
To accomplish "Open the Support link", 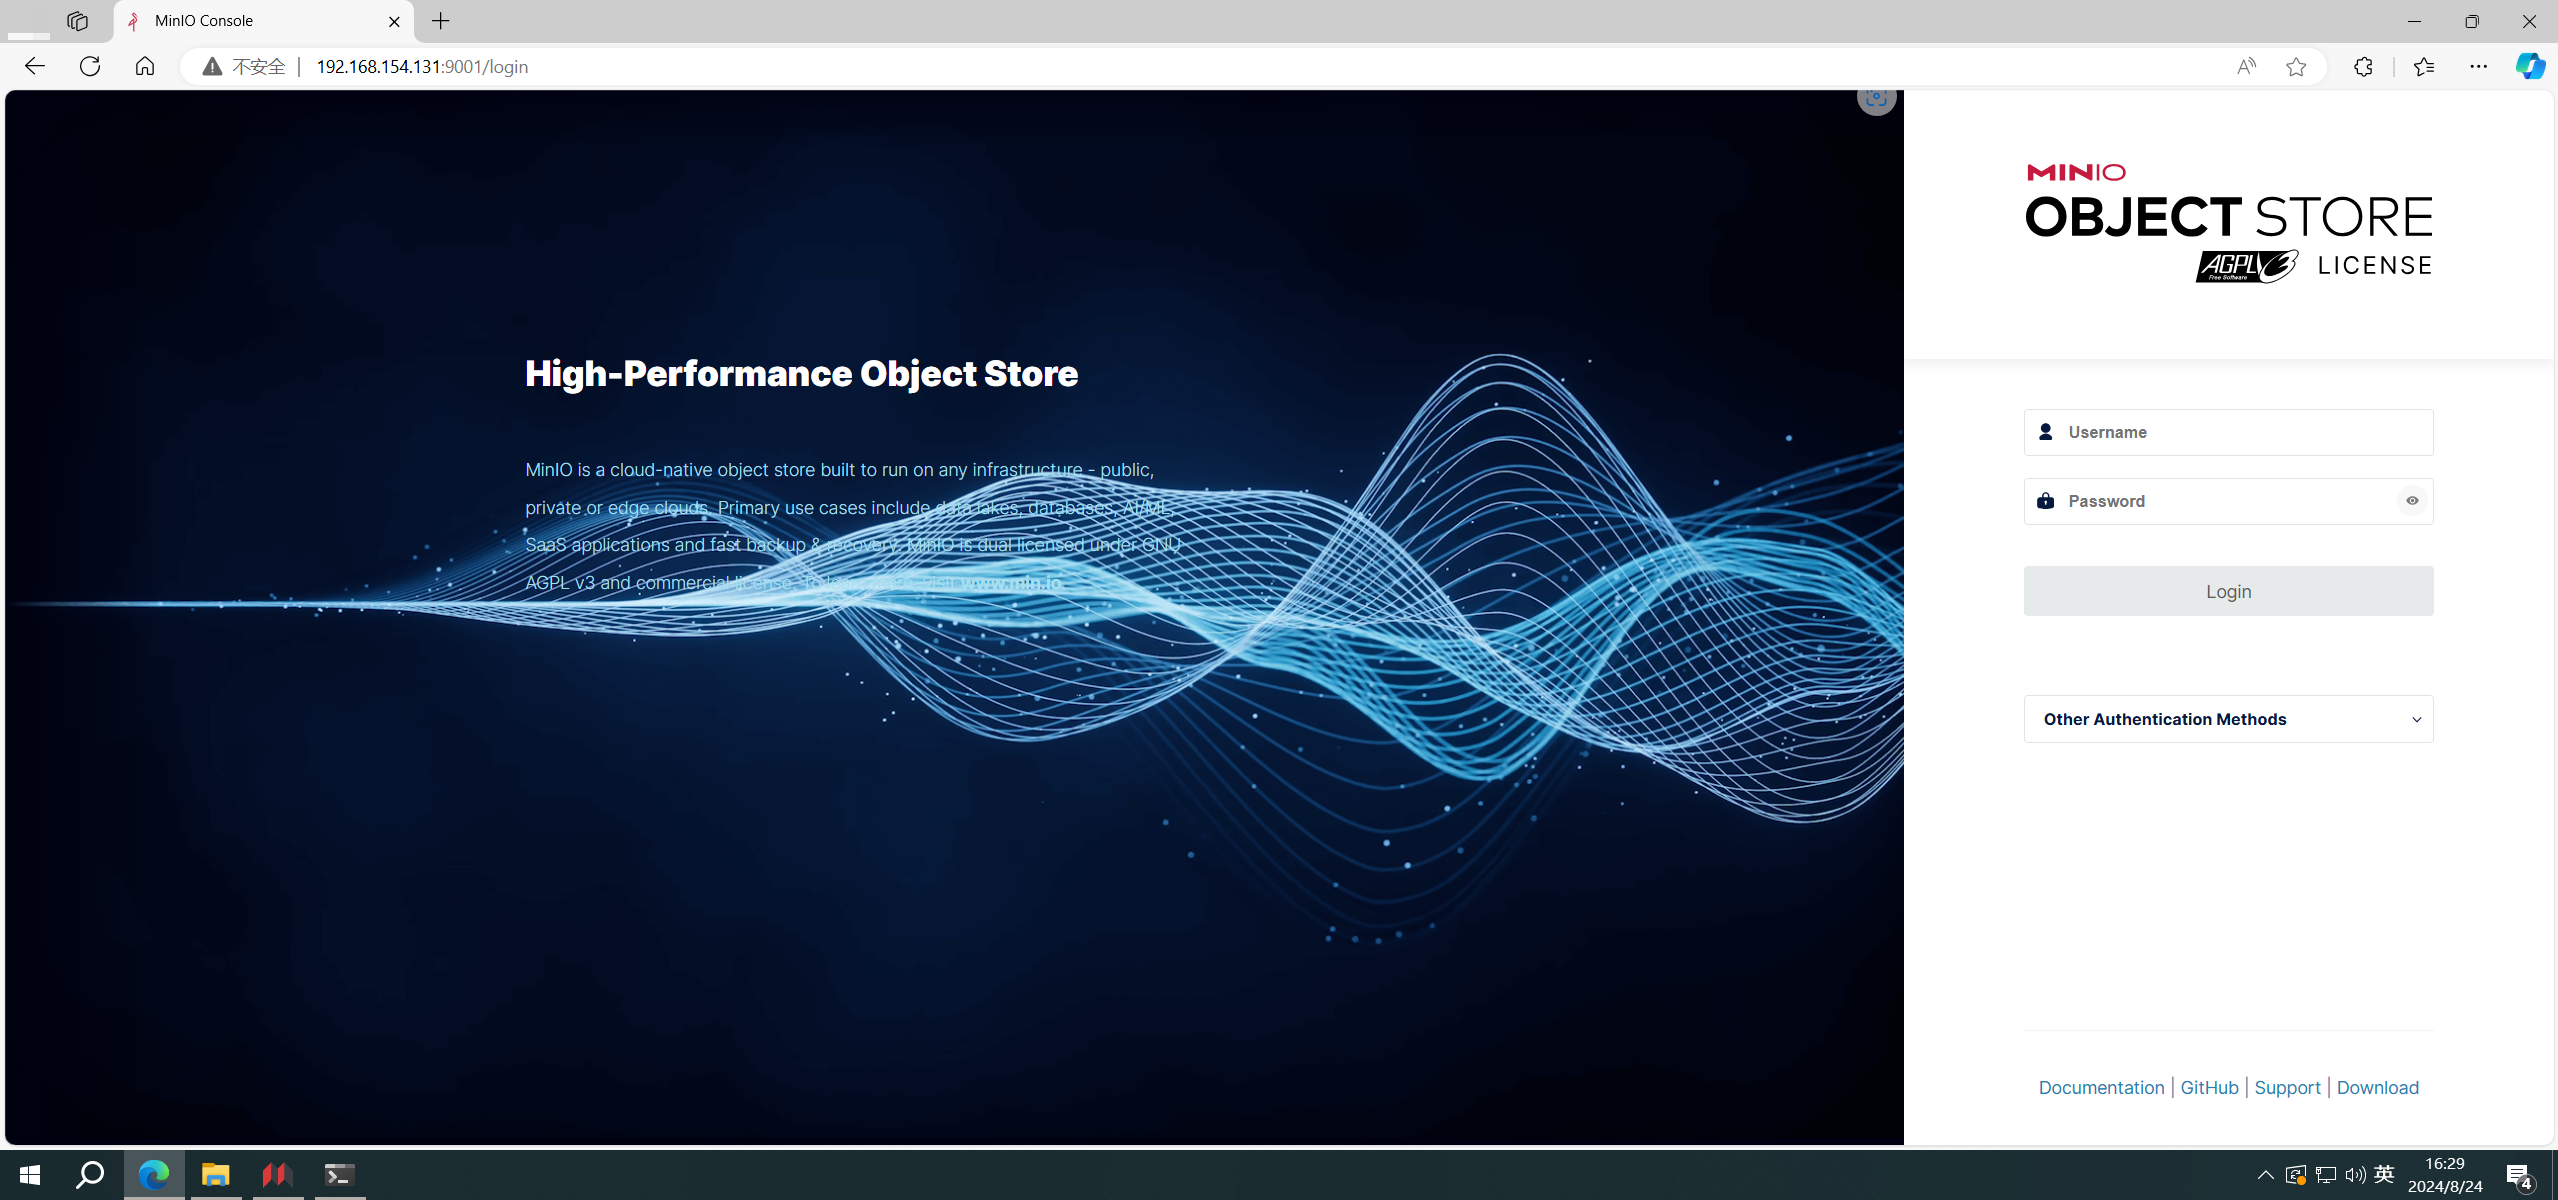I will point(2287,1087).
